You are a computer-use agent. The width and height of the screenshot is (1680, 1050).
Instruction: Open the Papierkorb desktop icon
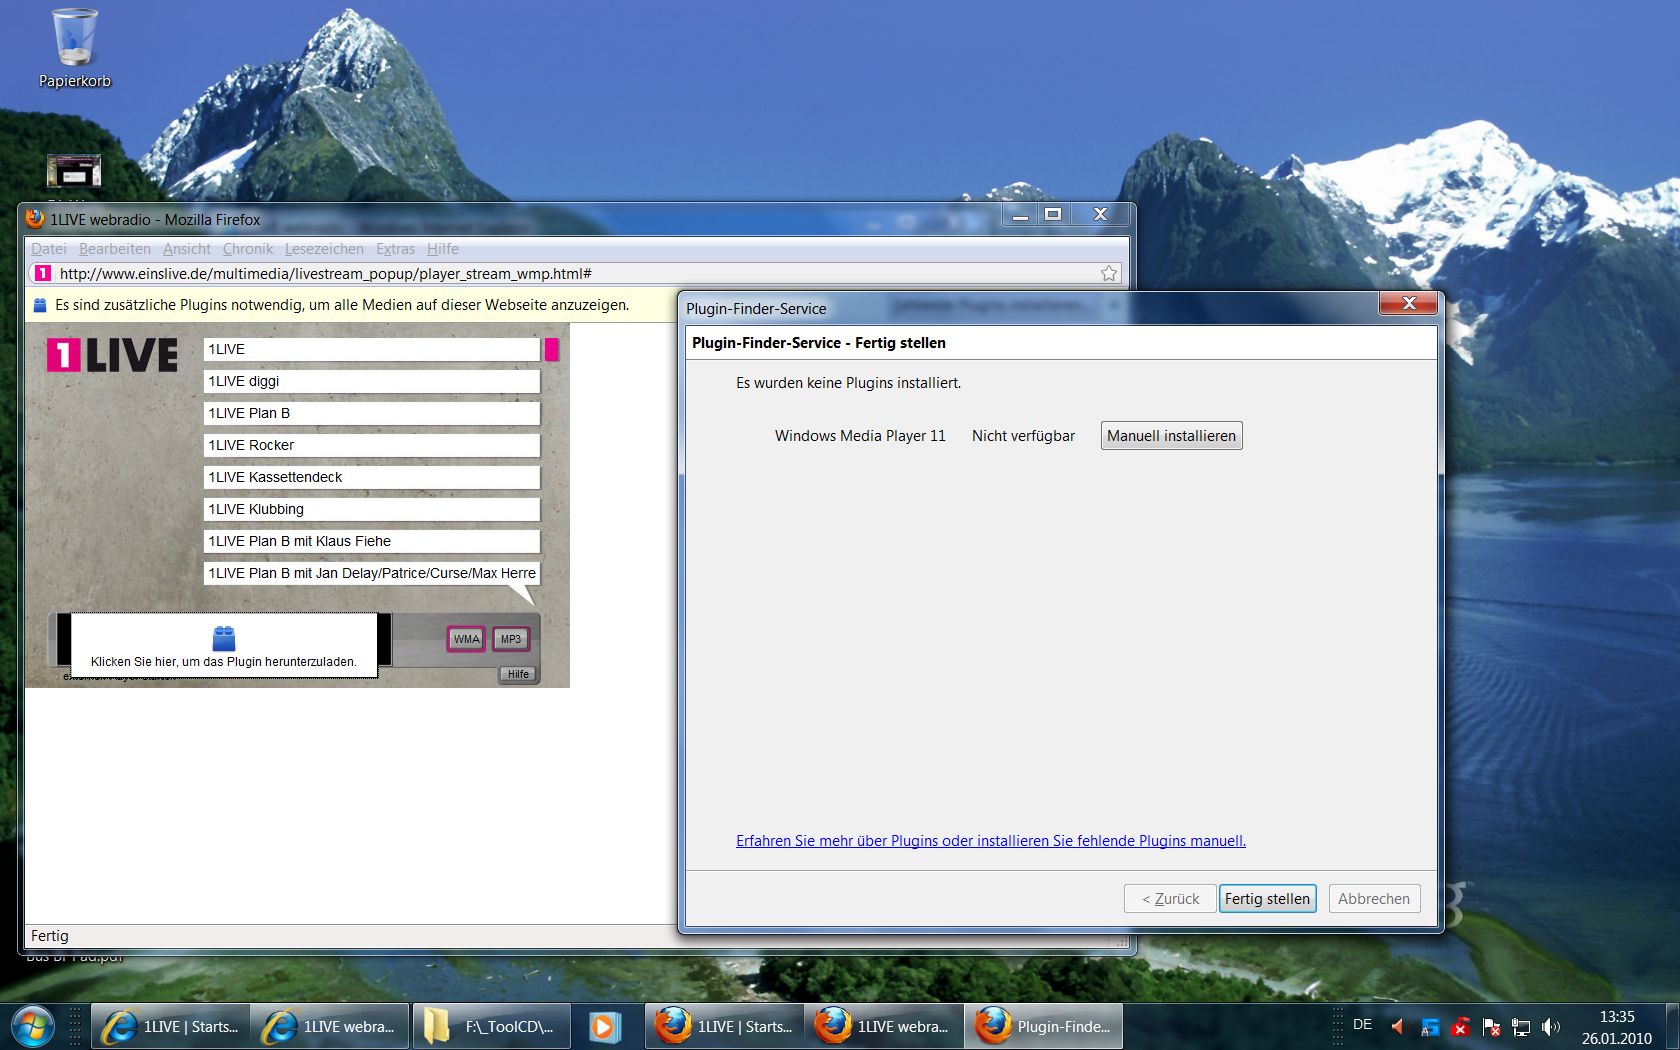pyautogui.click(x=75, y=49)
